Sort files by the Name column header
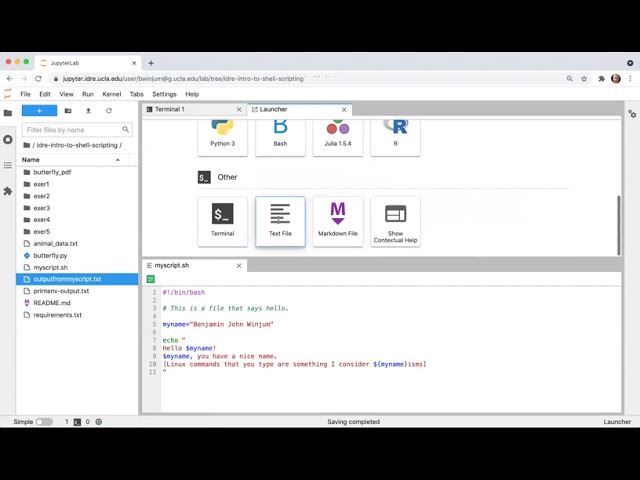Image resolution: width=640 pixels, height=480 pixels. 70,160
